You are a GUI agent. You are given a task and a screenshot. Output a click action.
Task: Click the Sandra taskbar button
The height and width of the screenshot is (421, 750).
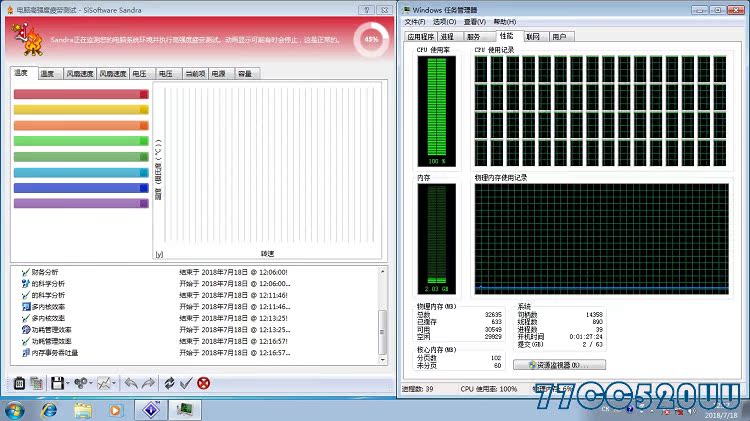click(x=151, y=410)
